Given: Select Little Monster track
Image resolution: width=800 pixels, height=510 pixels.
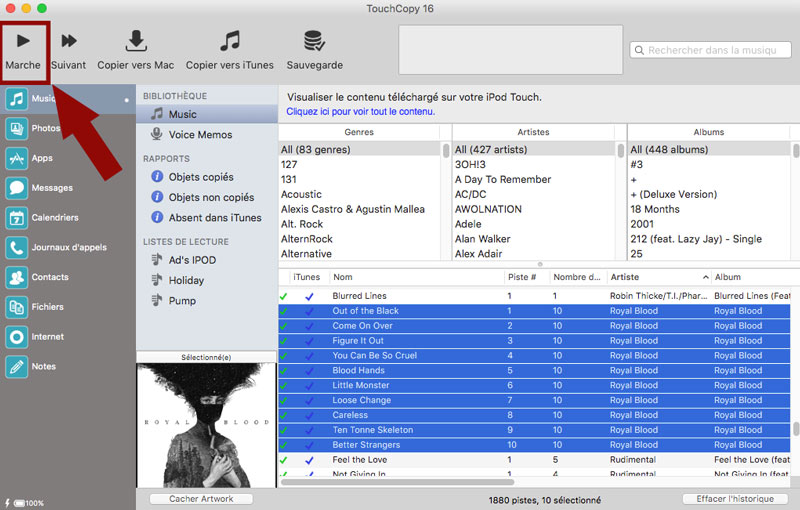Looking at the screenshot, I should click(534, 385).
